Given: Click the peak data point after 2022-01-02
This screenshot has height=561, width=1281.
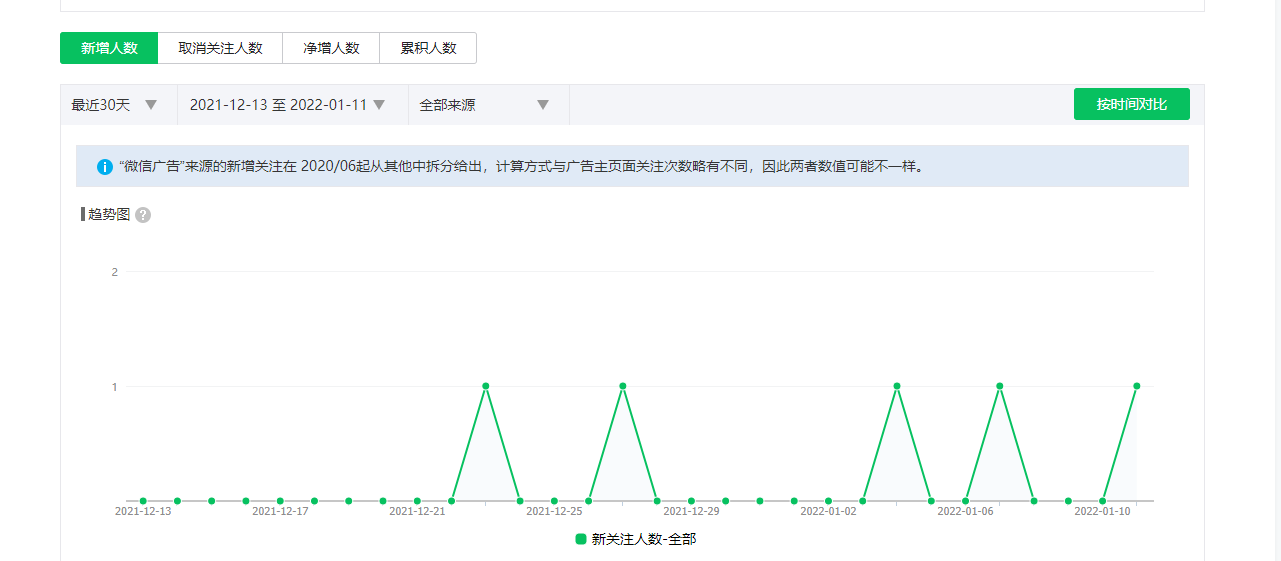Looking at the screenshot, I should (x=897, y=386).
